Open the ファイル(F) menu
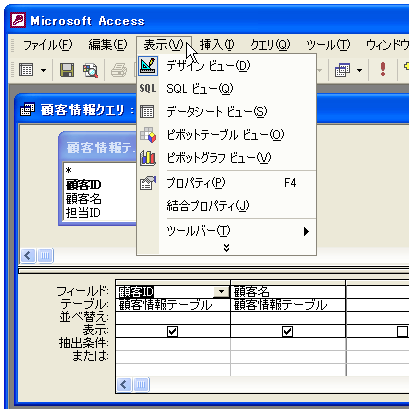 point(47,45)
